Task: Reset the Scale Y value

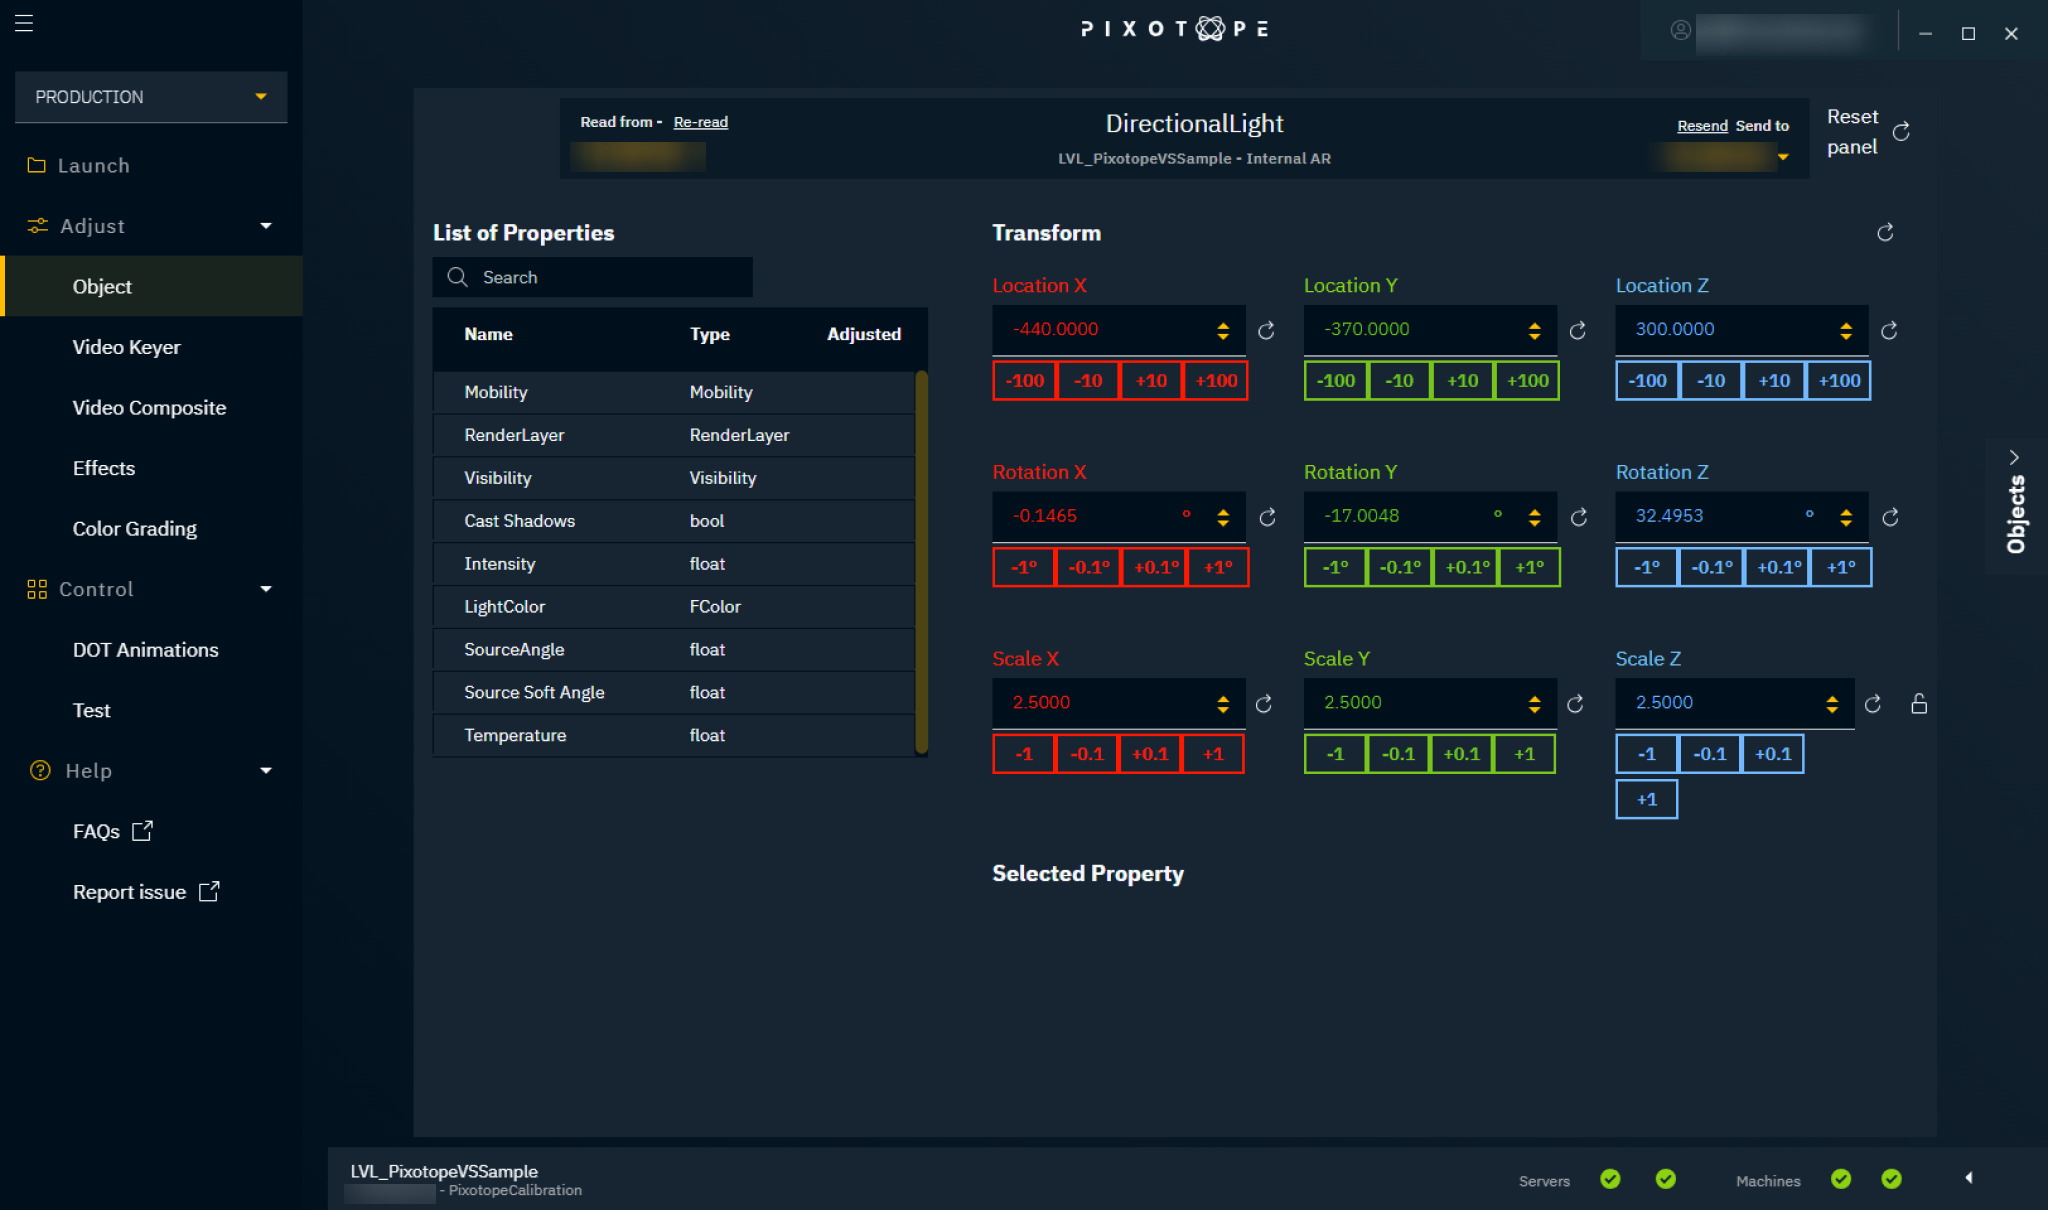Action: tap(1575, 704)
